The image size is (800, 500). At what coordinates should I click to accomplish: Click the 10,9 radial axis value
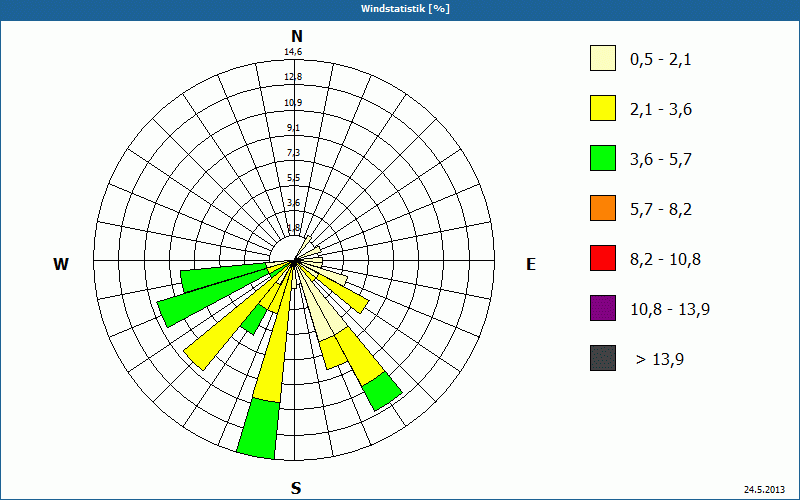(x=293, y=103)
